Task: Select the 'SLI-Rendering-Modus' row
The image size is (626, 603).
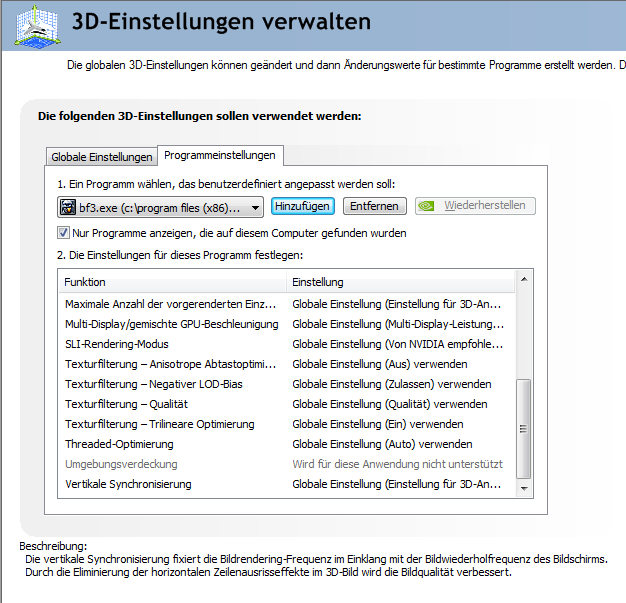Action: click(287, 344)
